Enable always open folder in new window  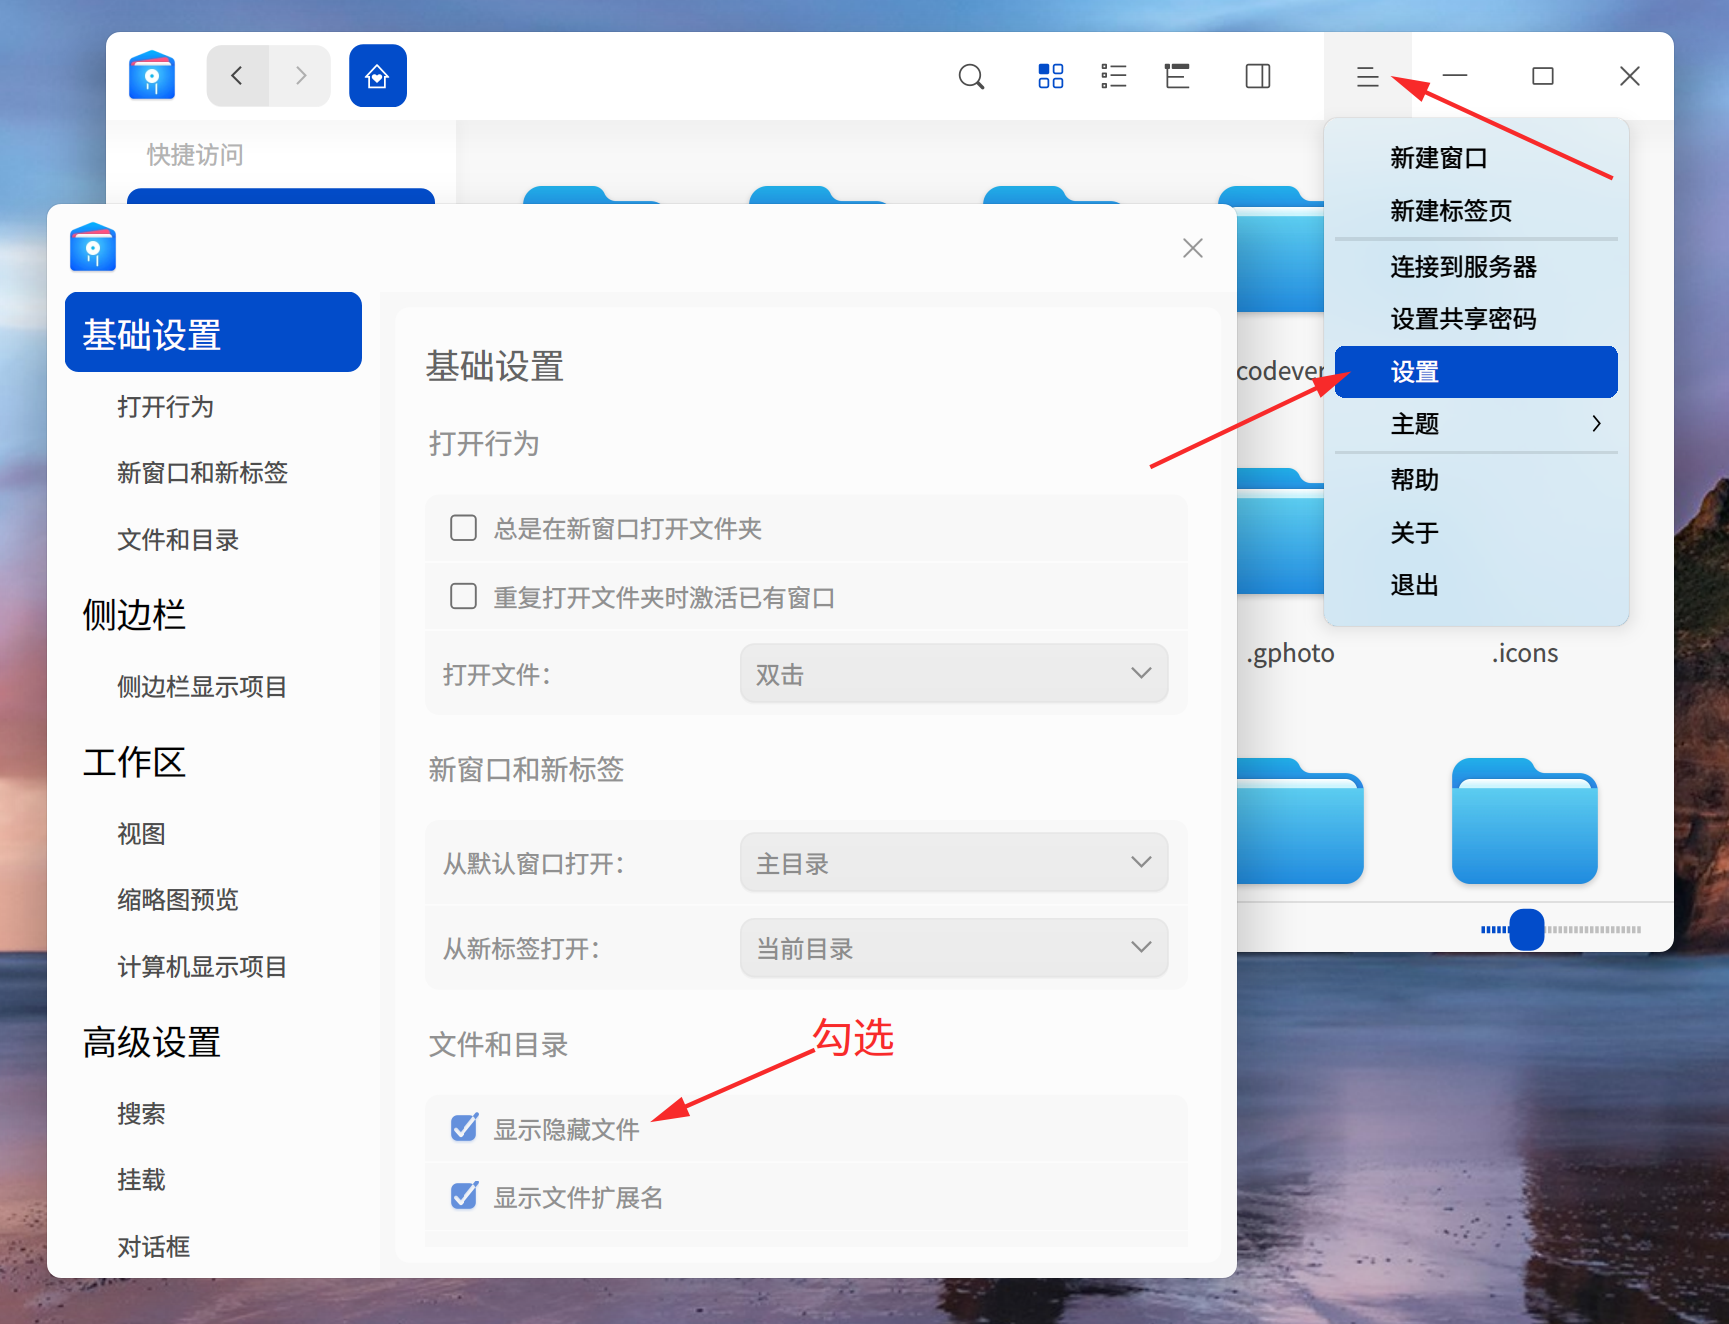pyautogui.click(x=463, y=528)
